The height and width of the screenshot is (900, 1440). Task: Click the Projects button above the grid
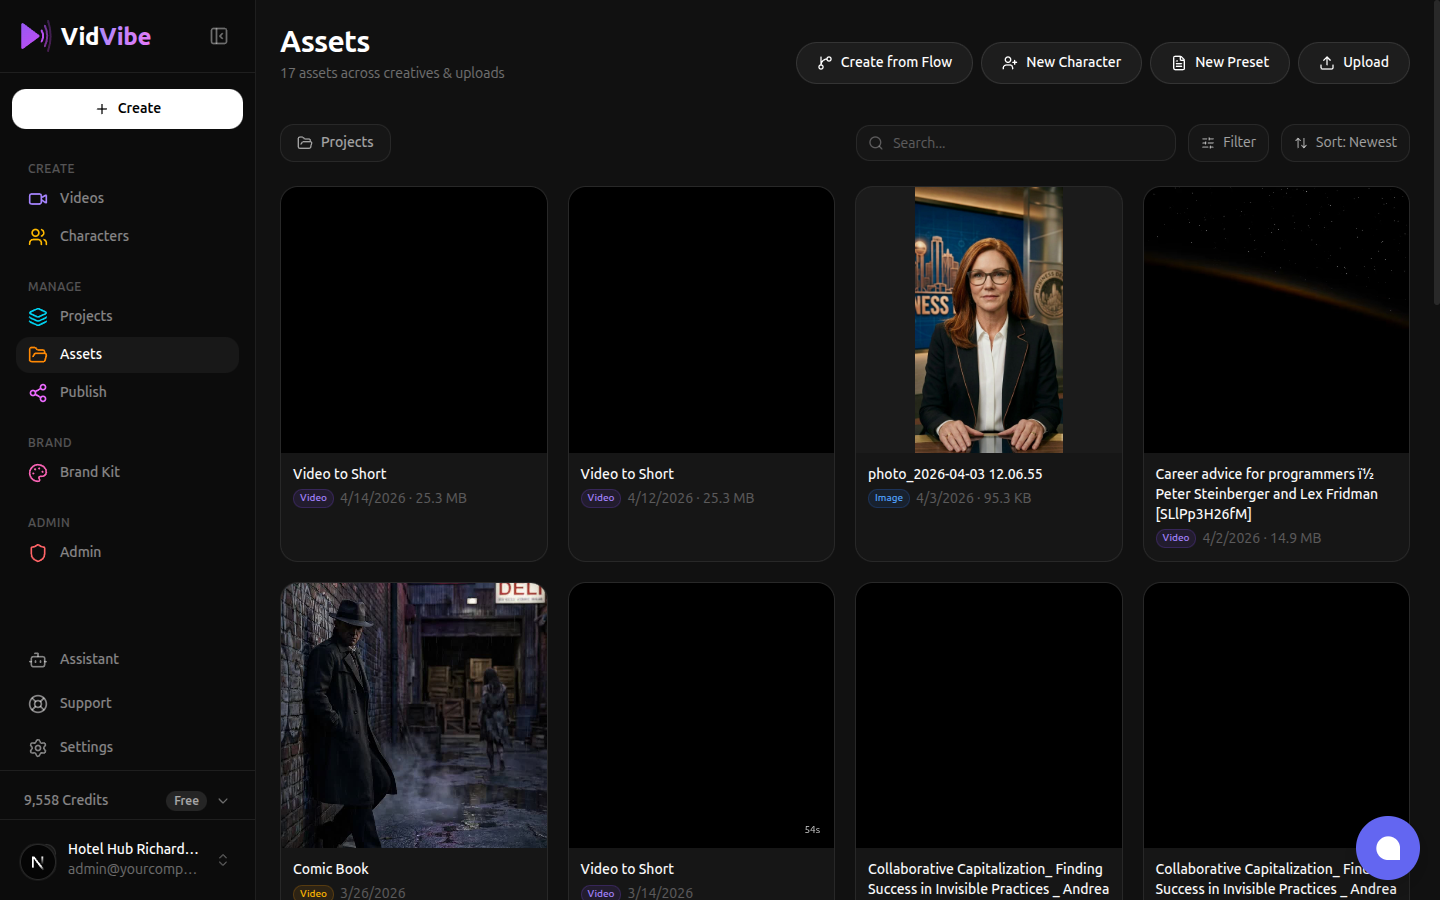click(335, 143)
